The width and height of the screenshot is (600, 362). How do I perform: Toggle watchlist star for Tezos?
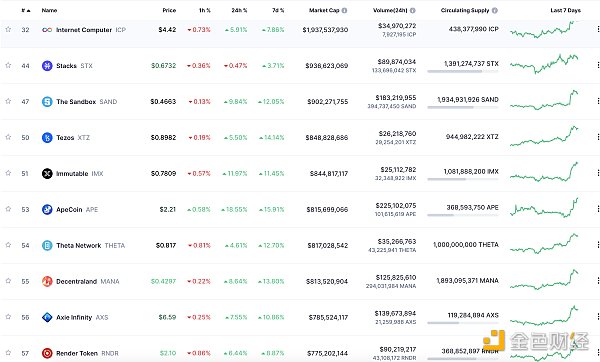(8, 137)
